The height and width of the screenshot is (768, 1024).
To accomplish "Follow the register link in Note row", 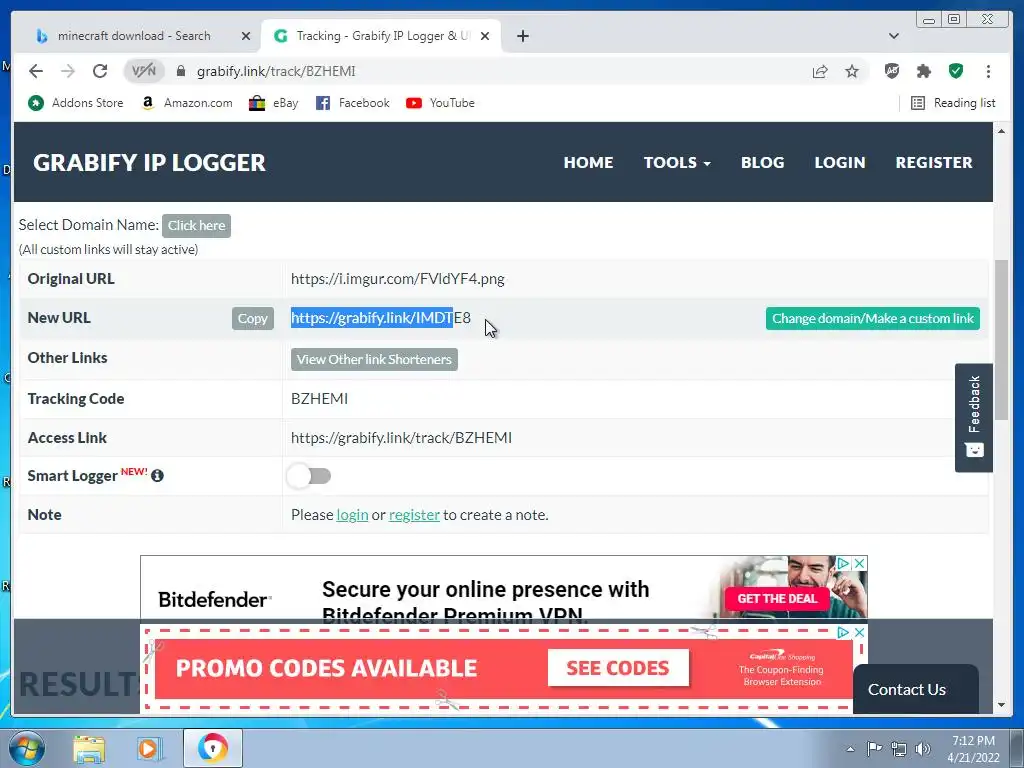I will [x=414, y=515].
